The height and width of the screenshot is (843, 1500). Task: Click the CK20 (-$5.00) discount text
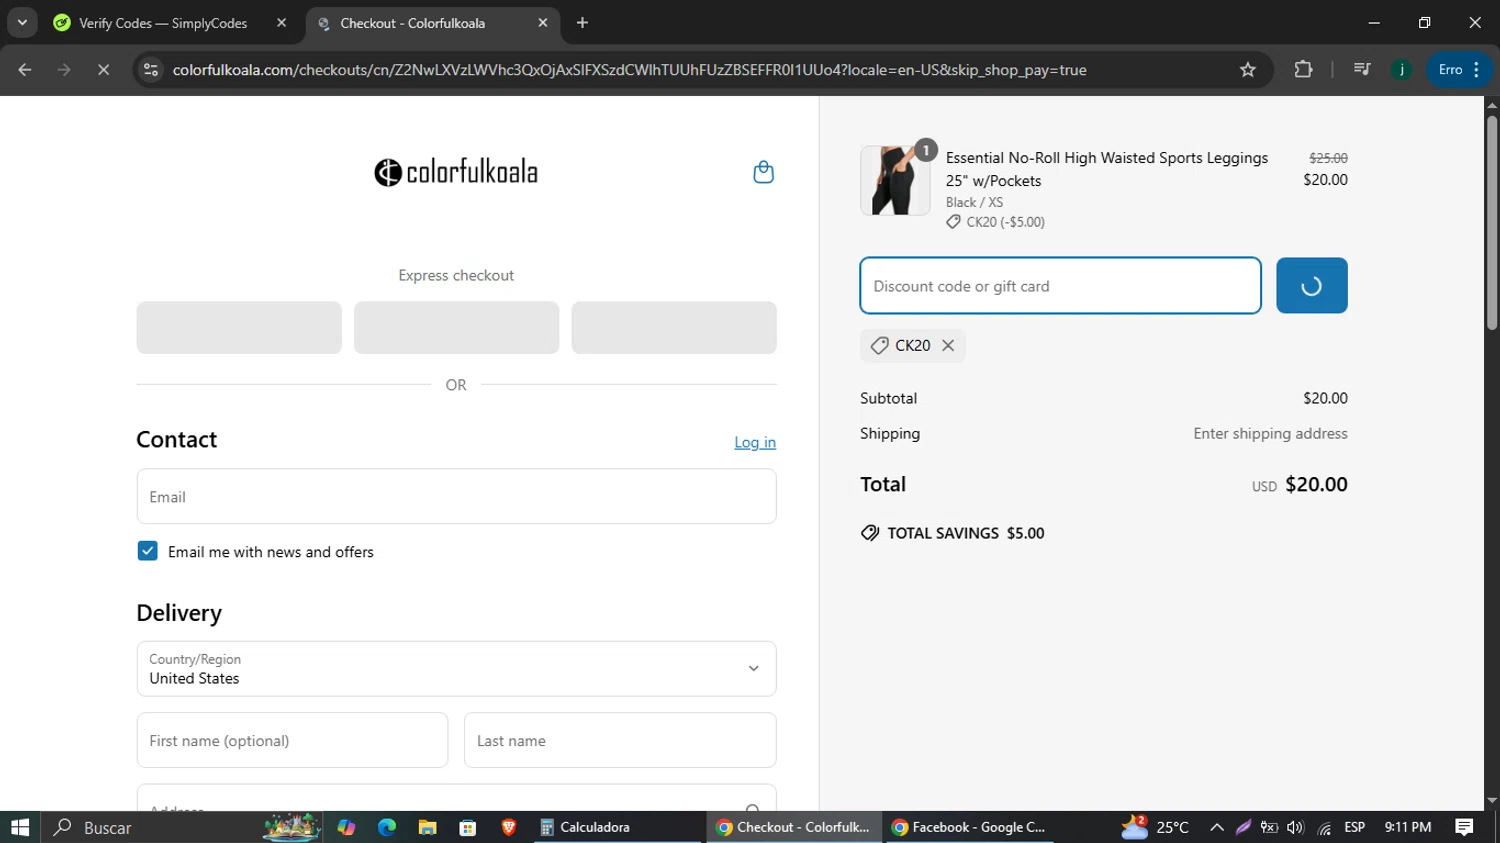click(x=1005, y=222)
